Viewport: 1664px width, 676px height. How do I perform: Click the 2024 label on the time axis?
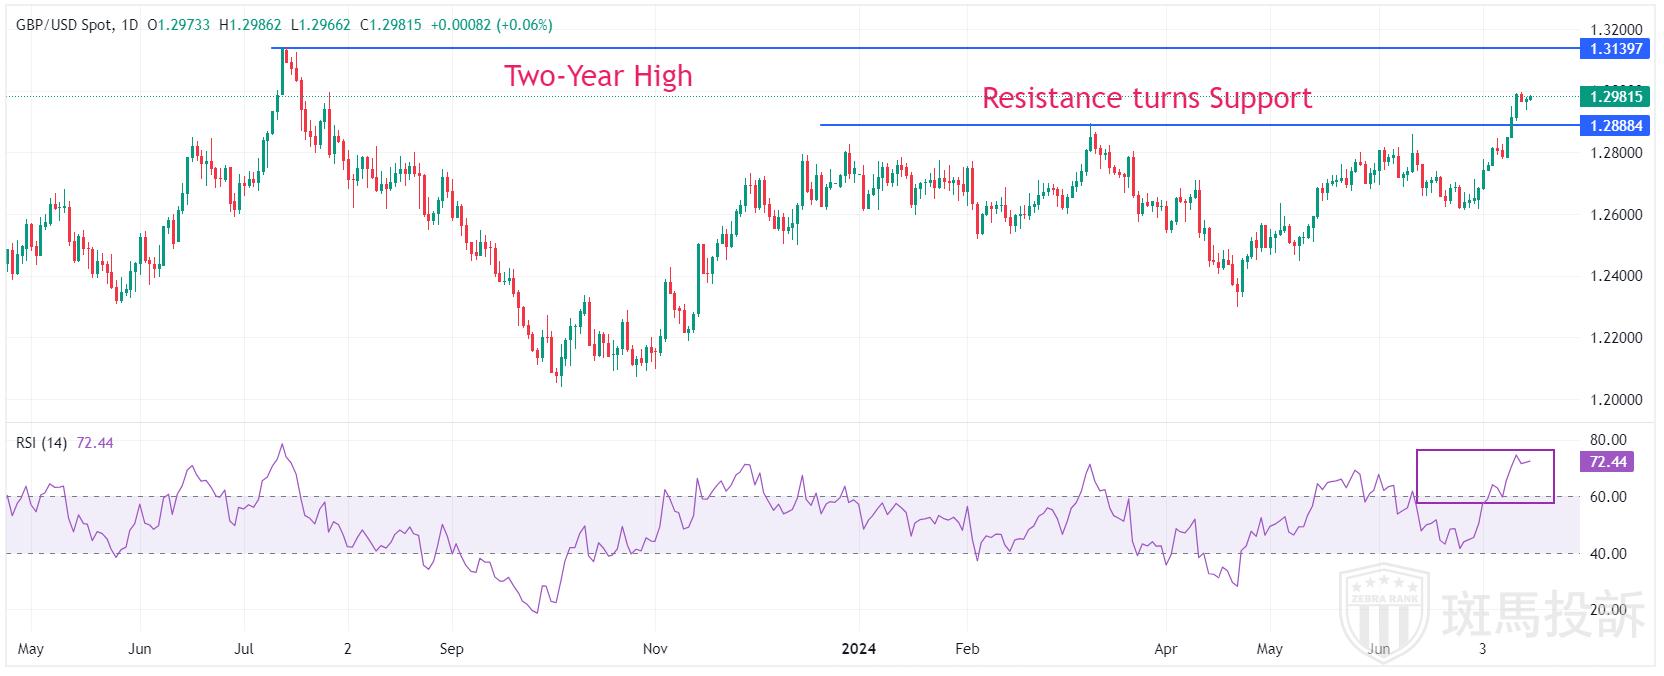[x=858, y=649]
